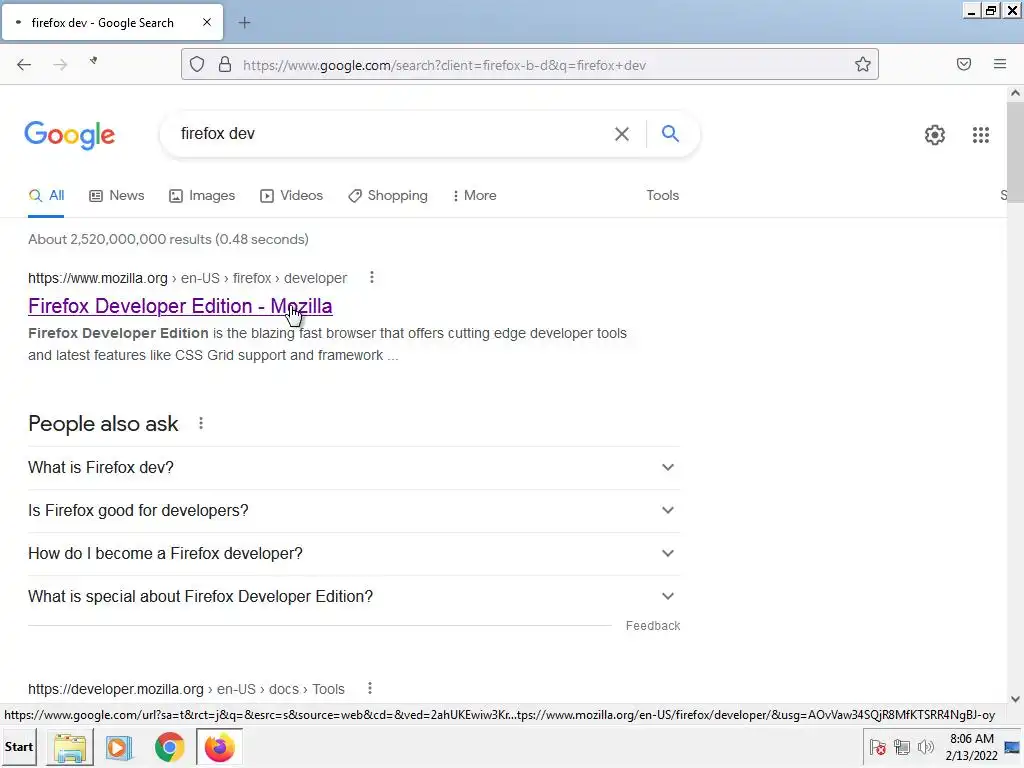Open the volume speaker tray icon
This screenshot has width=1024, height=768.
(925, 747)
